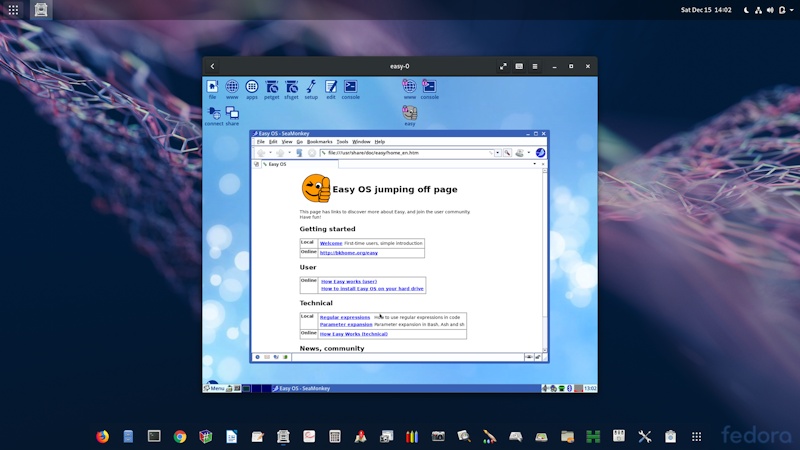The height and width of the screenshot is (450, 800).
Task: Toggle fullscreen in easy-0 title bar
Action: pyautogui.click(x=503, y=66)
